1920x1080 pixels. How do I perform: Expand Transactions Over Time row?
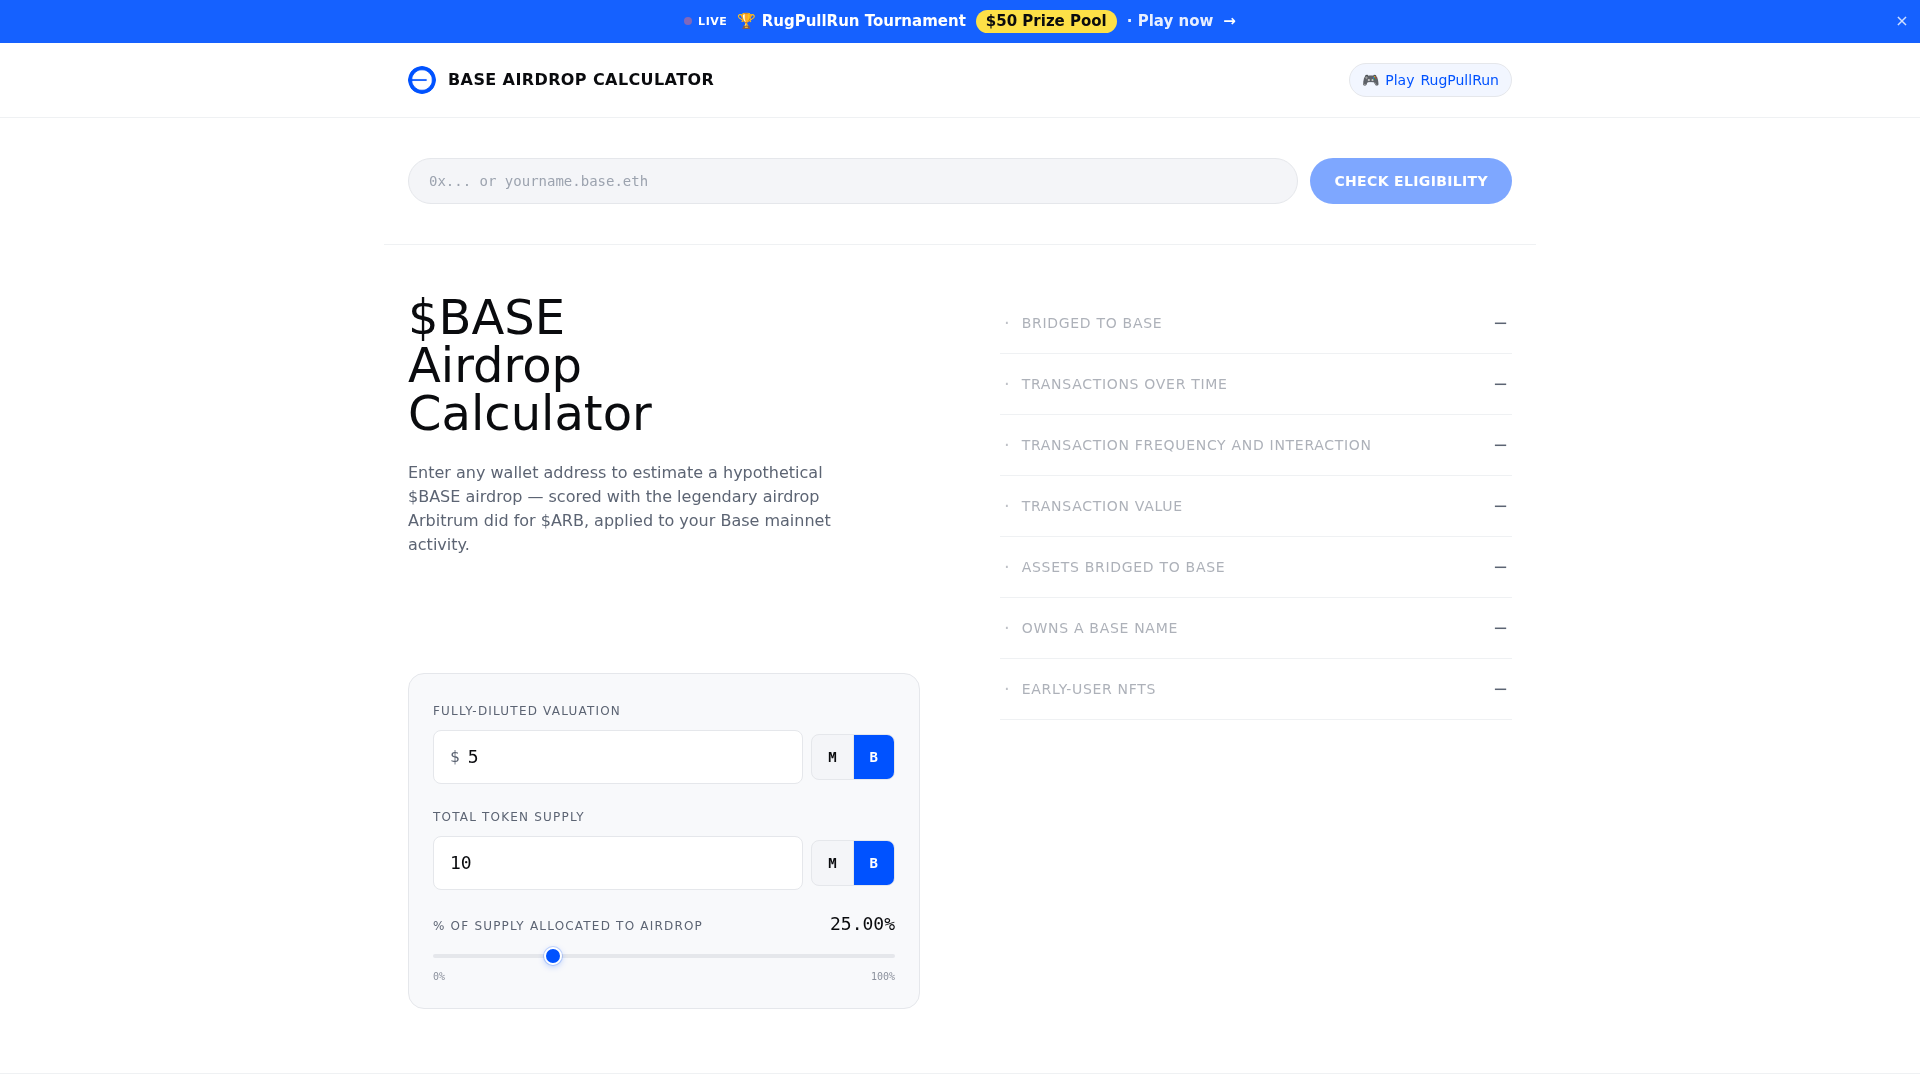tap(1256, 384)
